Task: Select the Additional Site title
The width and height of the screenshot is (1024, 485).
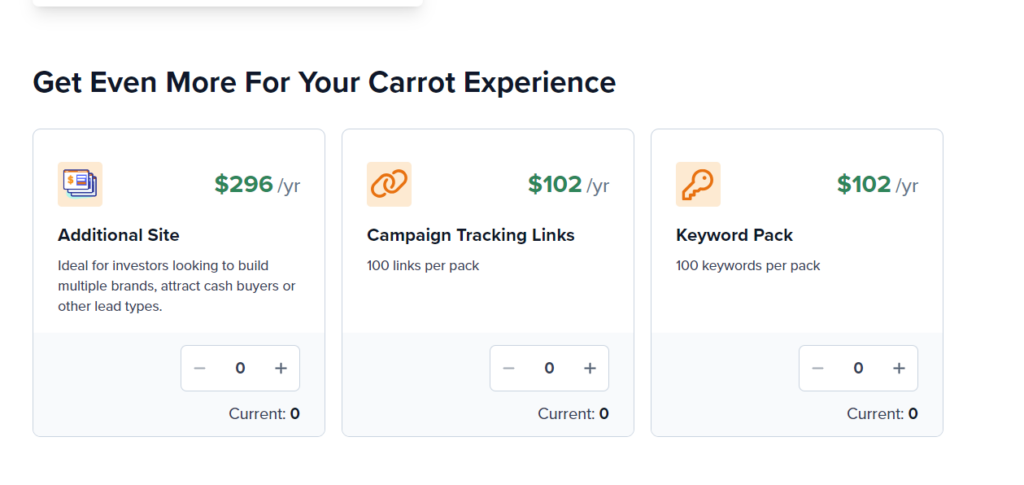Action: (x=118, y=235)
